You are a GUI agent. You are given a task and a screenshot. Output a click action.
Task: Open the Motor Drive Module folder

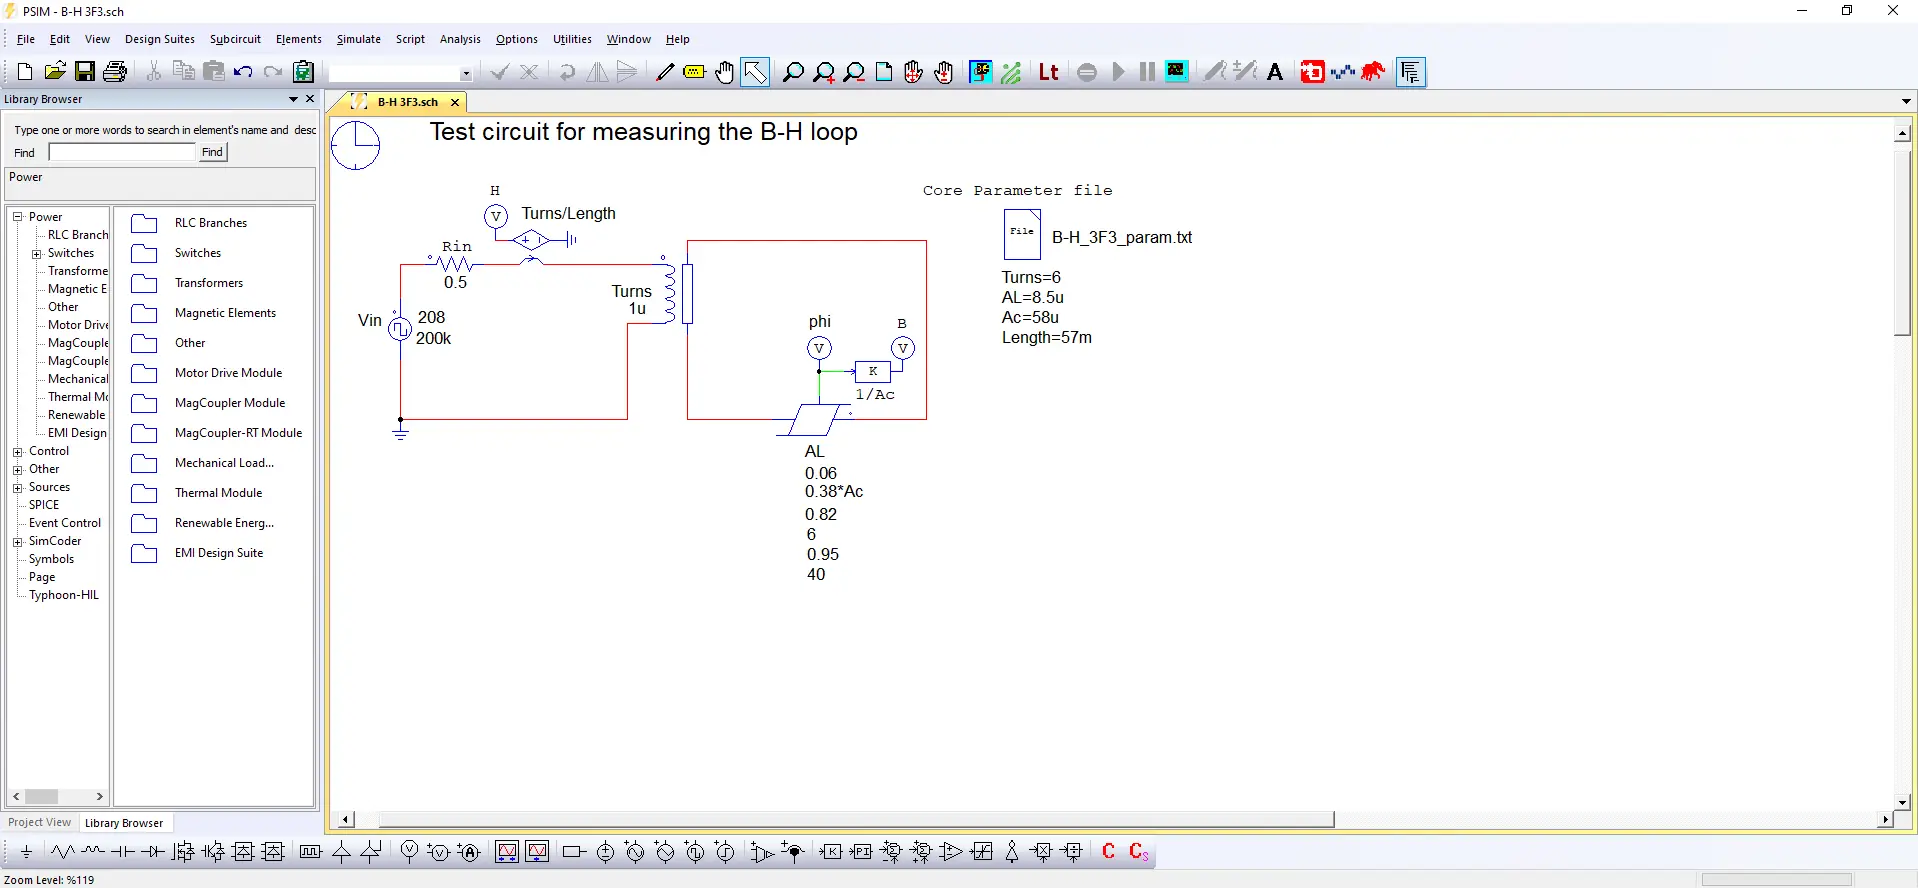pyautogui.click(x=228, y=373)
